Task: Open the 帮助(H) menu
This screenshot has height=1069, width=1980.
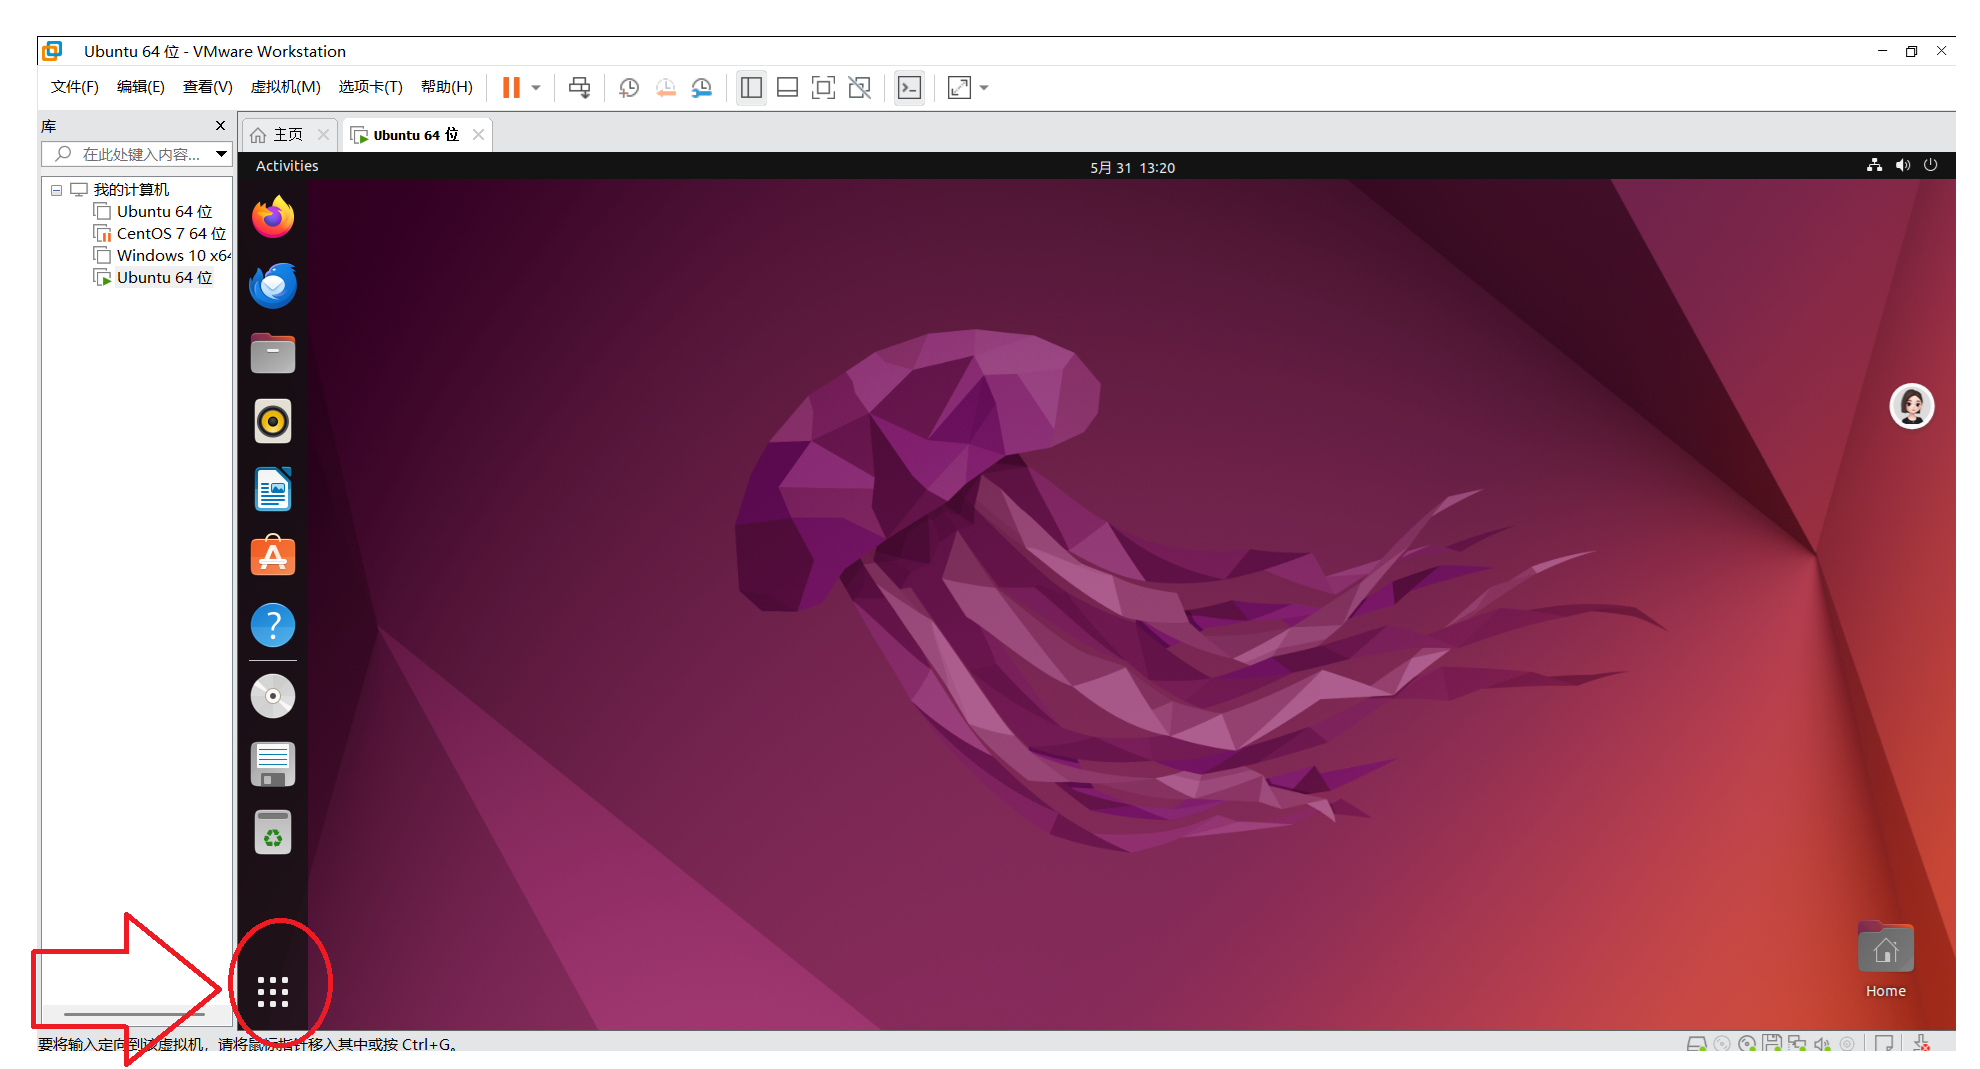Action: tap(446, 87)
